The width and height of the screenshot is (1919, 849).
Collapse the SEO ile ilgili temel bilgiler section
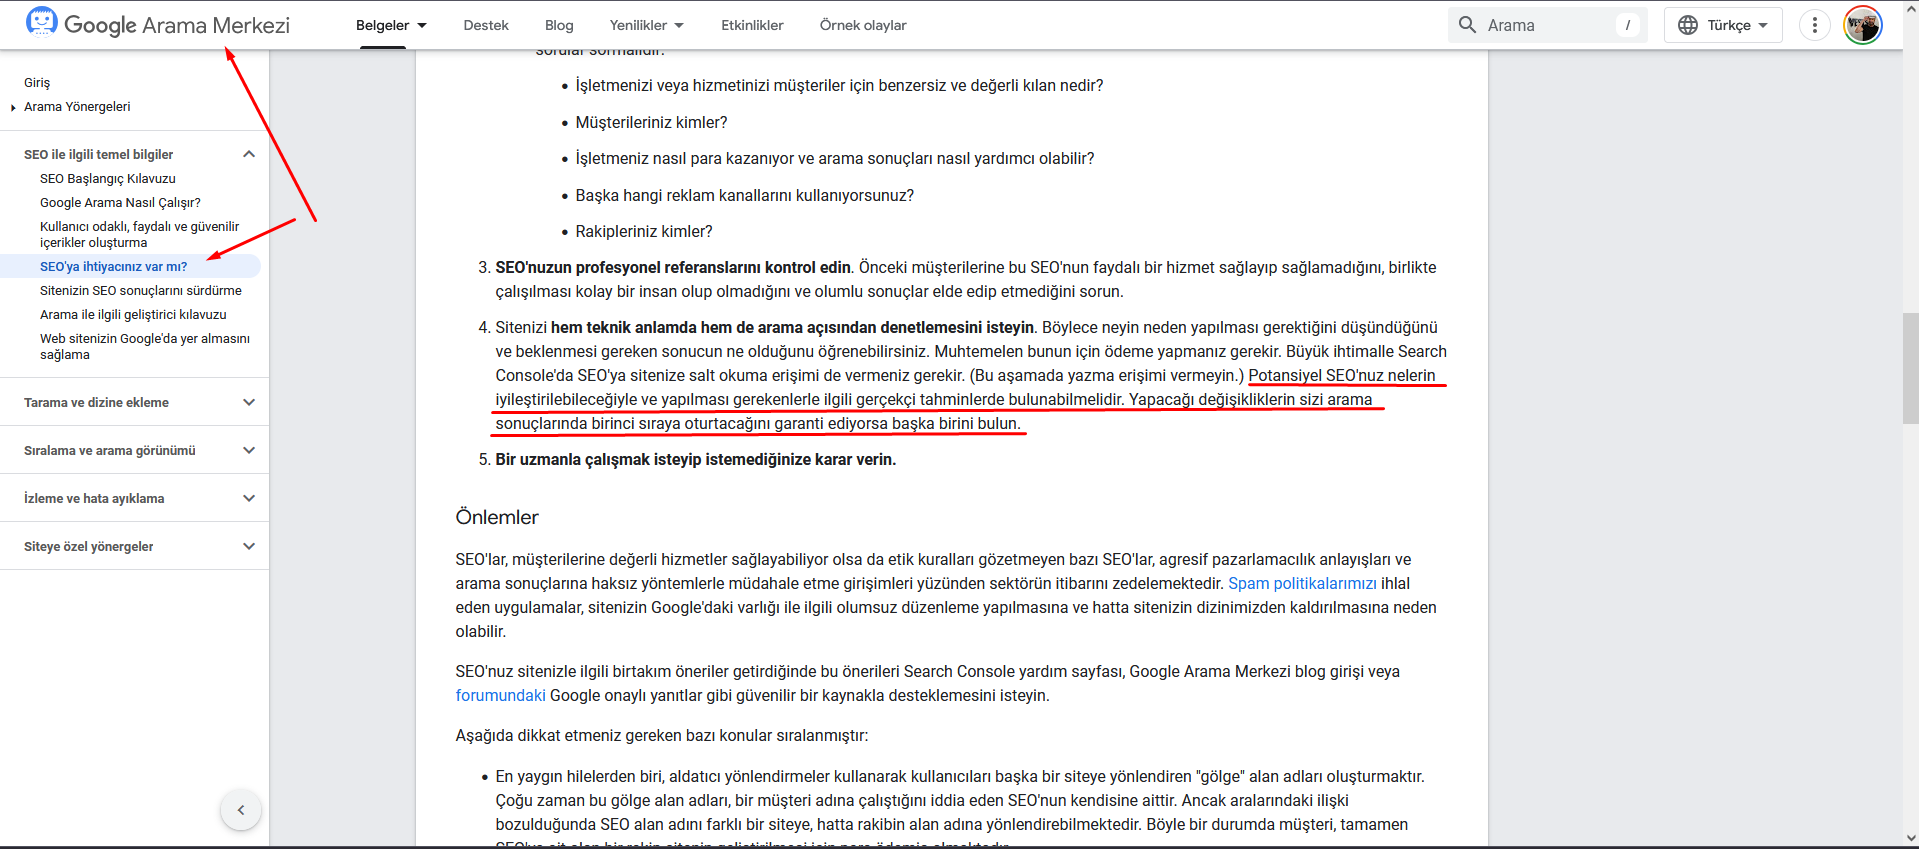(x=249, y=154)
